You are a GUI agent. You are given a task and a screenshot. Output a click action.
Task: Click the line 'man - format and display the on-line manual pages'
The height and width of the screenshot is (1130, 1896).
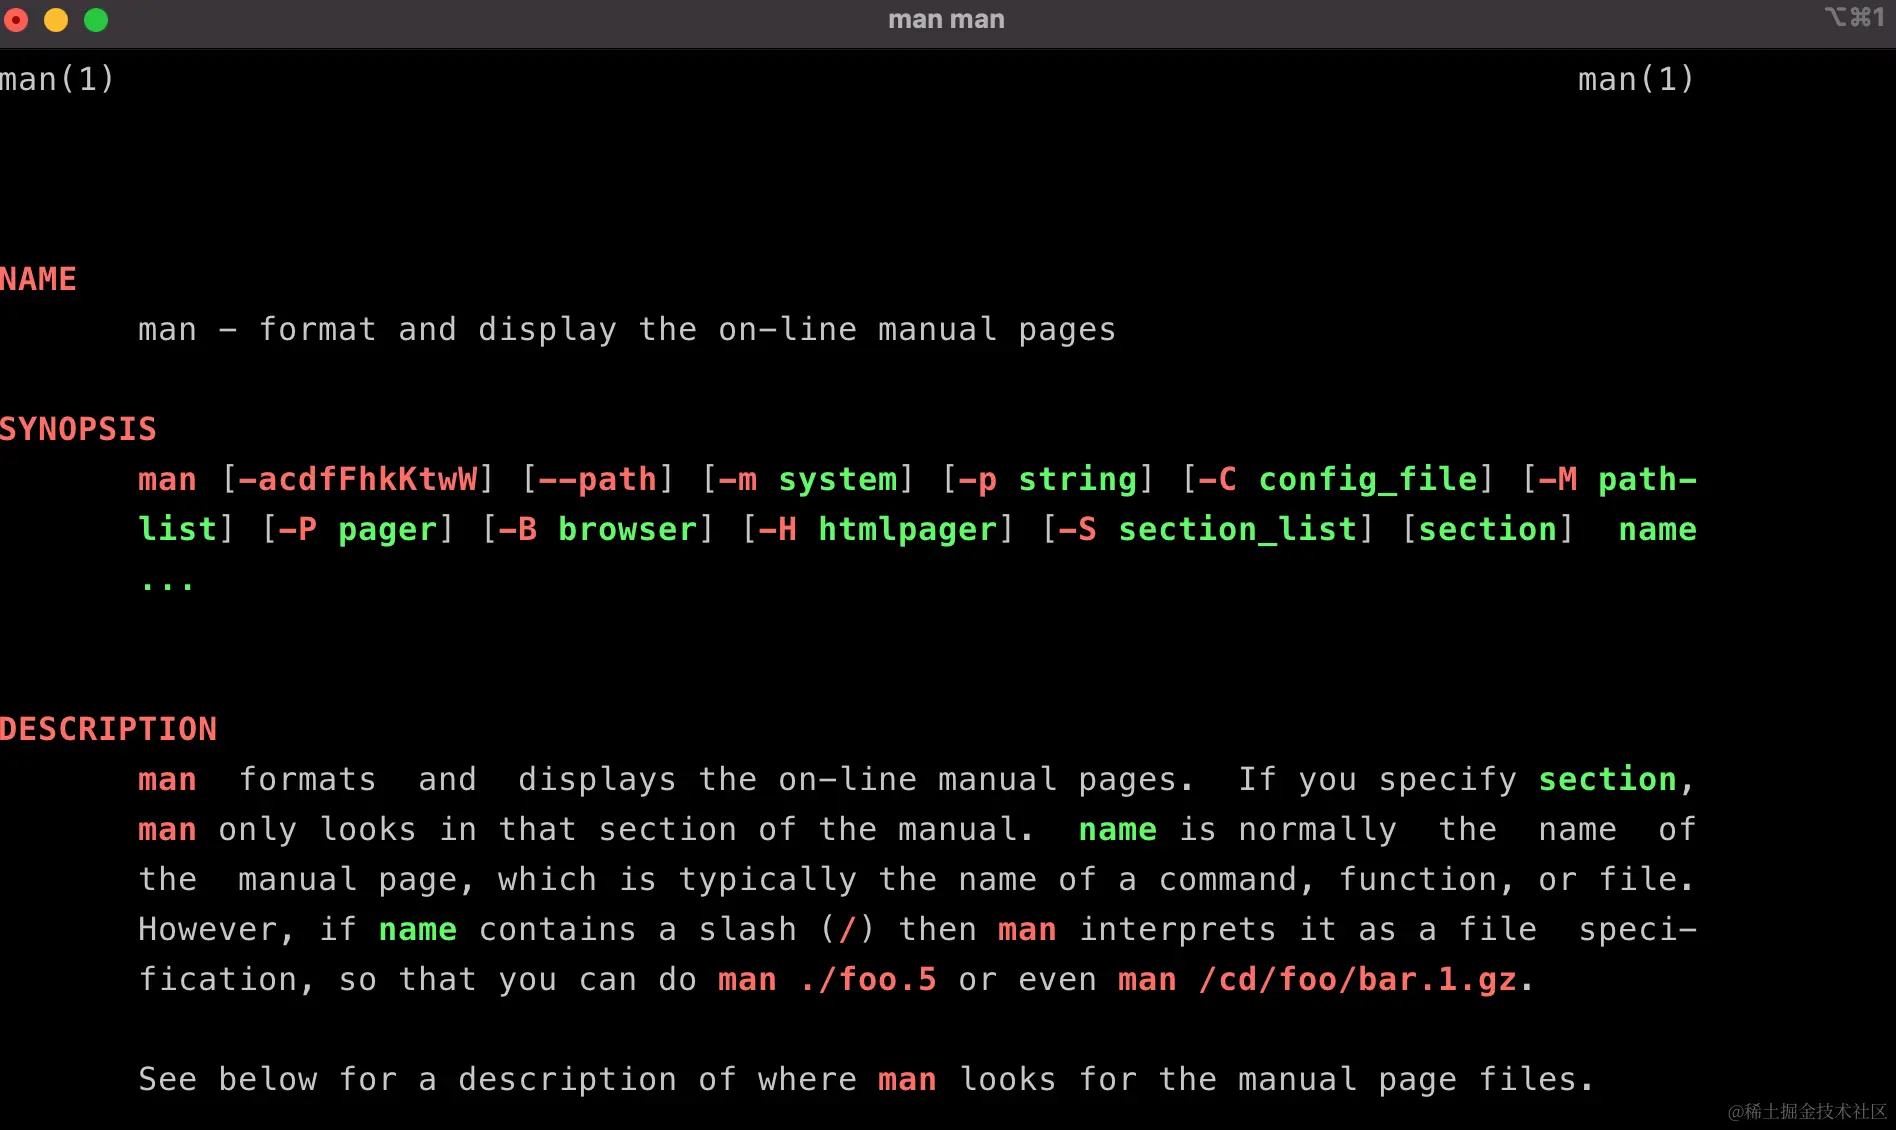pyautogui.click(x=627, y=330)
